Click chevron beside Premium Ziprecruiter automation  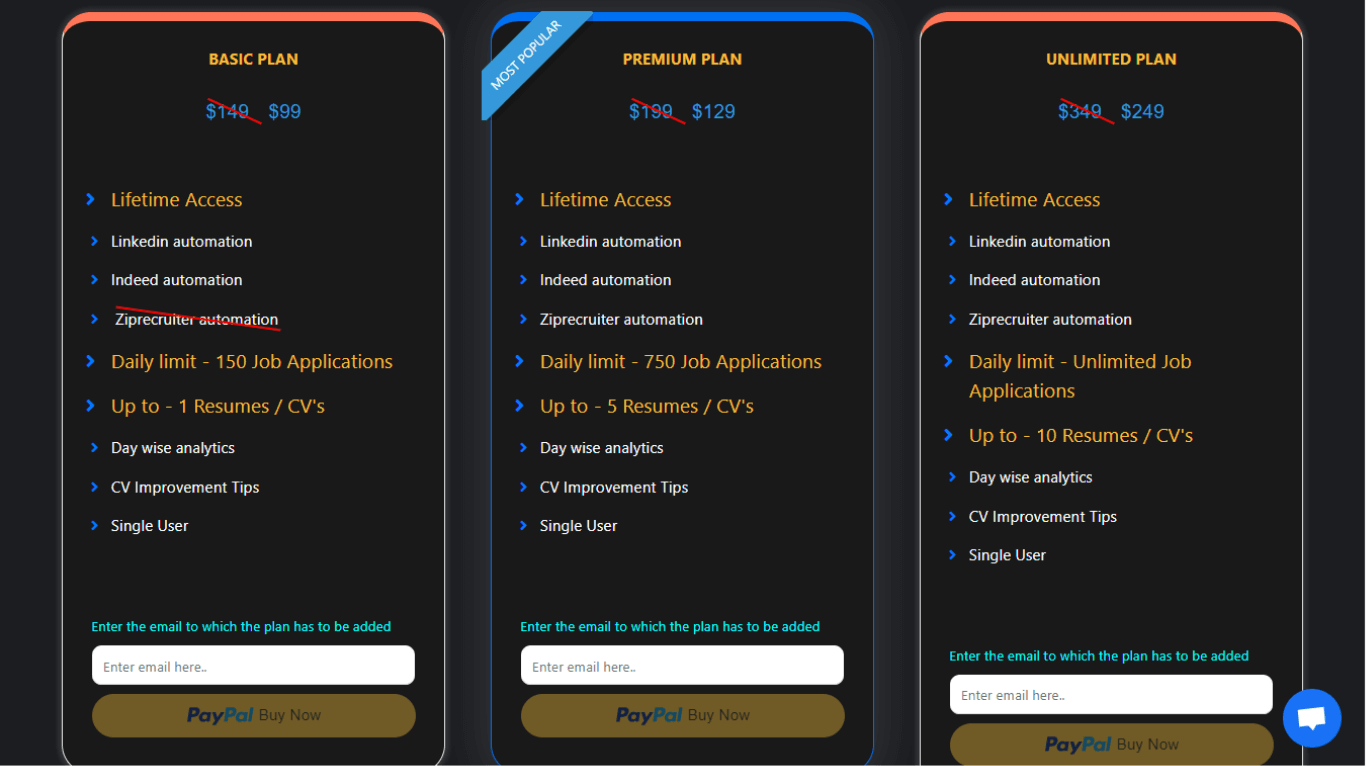click(x=523, y=319)
